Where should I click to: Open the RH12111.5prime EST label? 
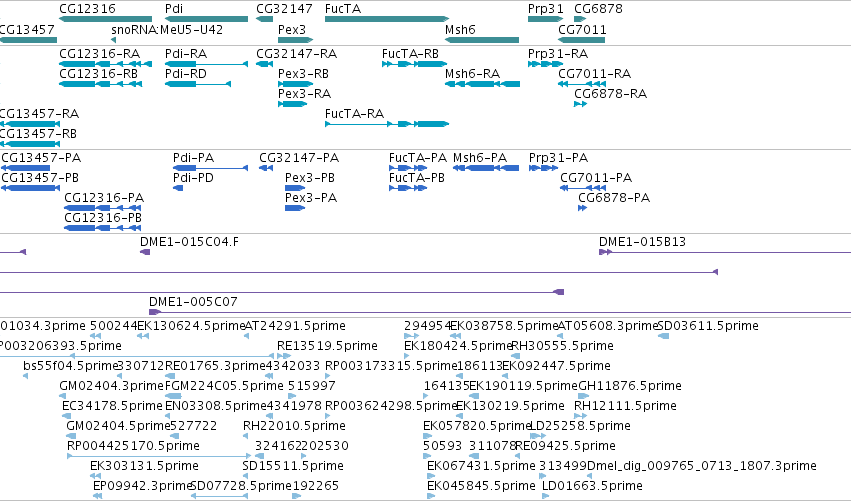(x=625, y=405)
